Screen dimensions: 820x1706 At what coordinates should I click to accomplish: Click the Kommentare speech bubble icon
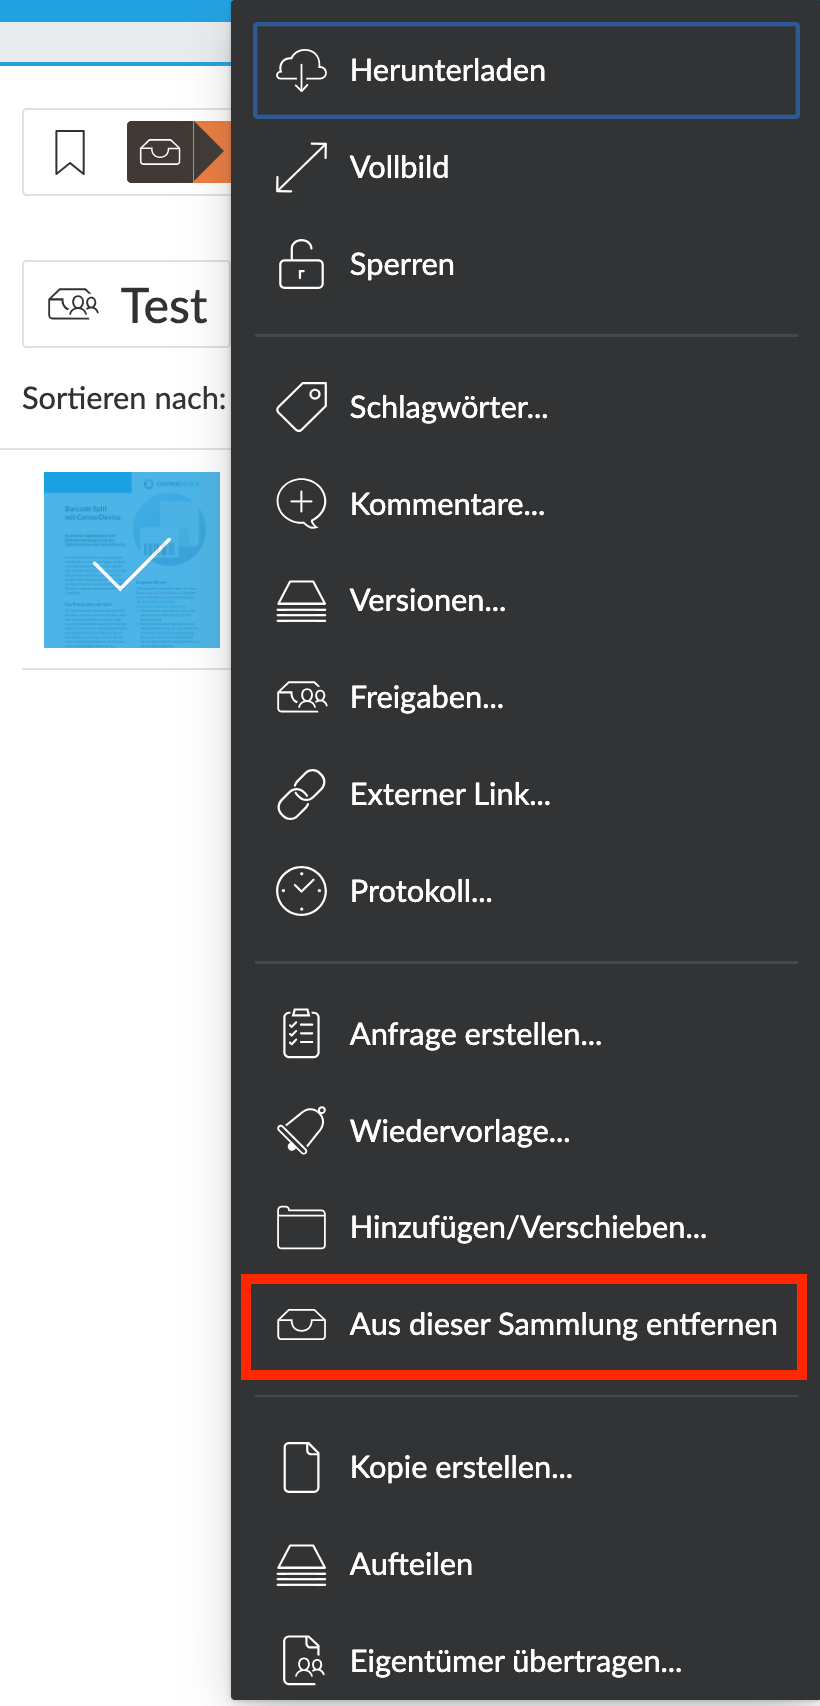point(301,504)
